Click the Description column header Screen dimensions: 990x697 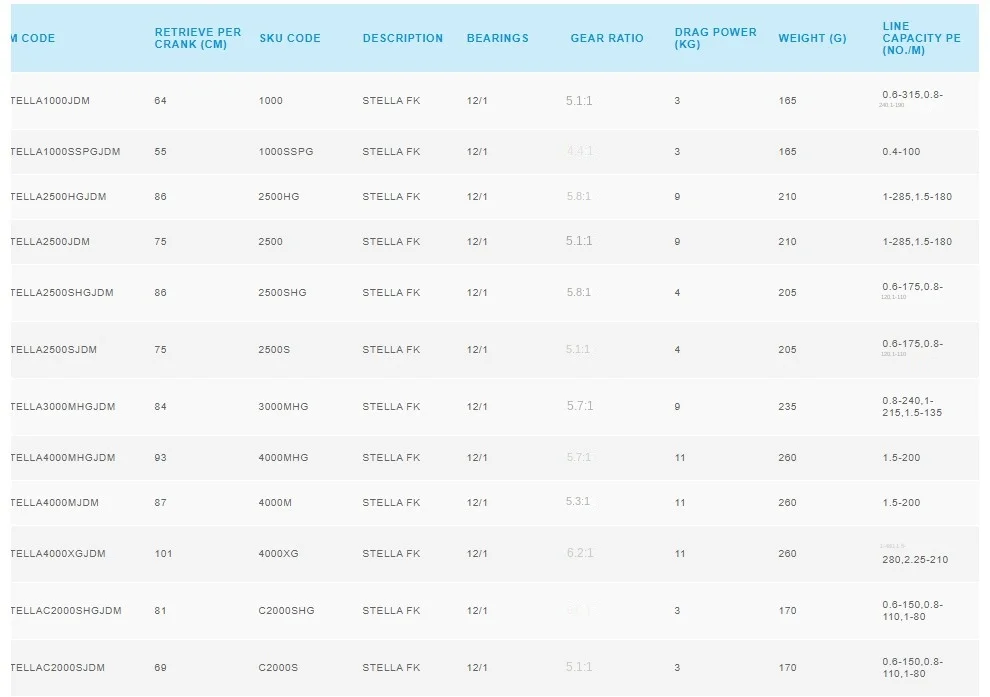(402, 38)
